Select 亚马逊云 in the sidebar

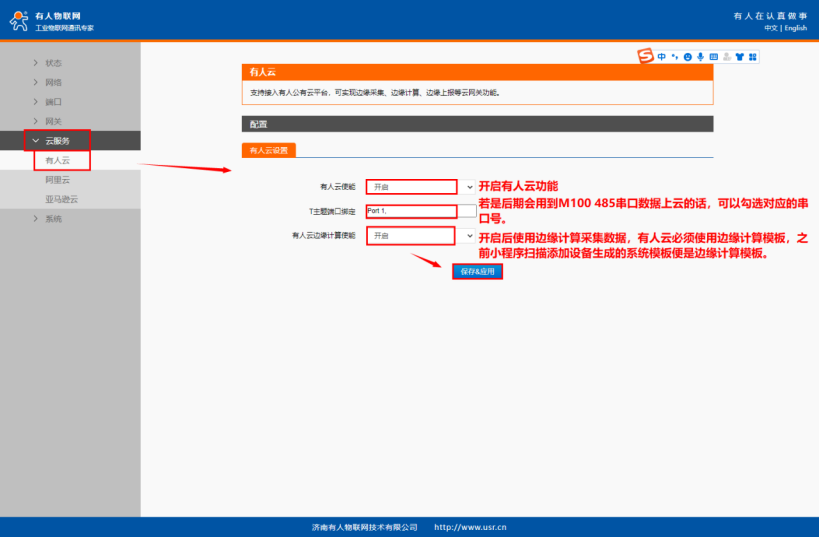pyautogui.click(x=62, y=199)
